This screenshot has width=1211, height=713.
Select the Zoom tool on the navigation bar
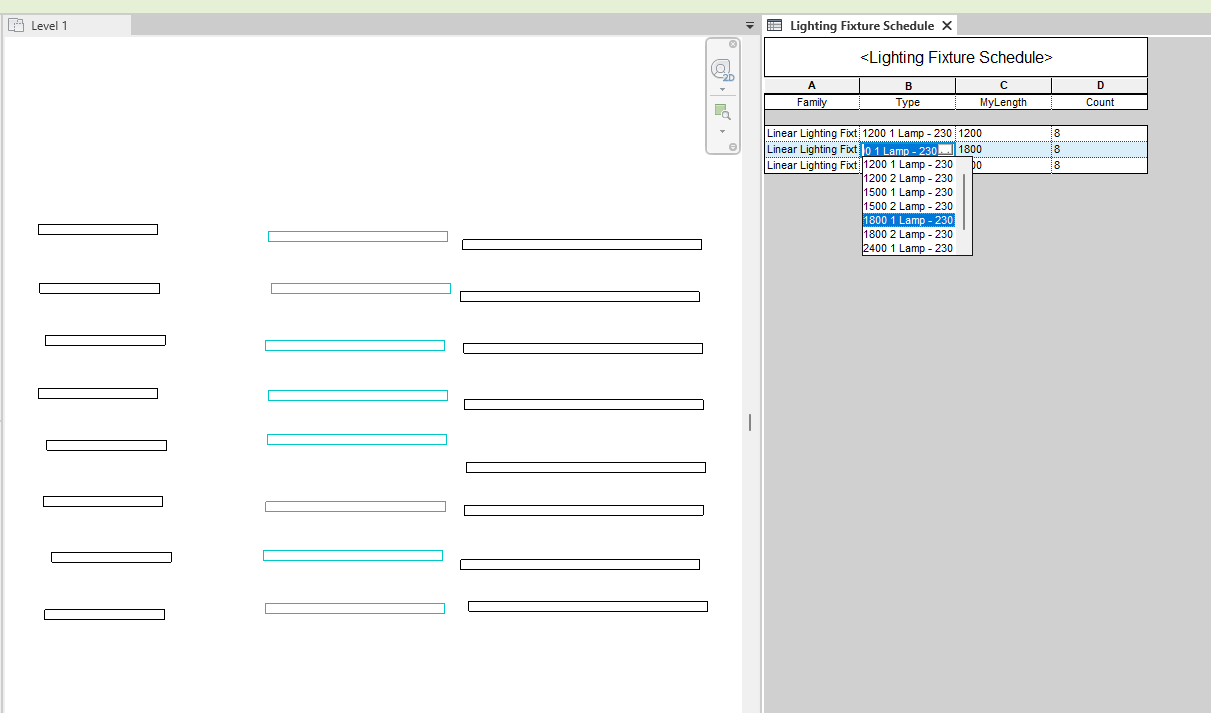coord(721,110)
